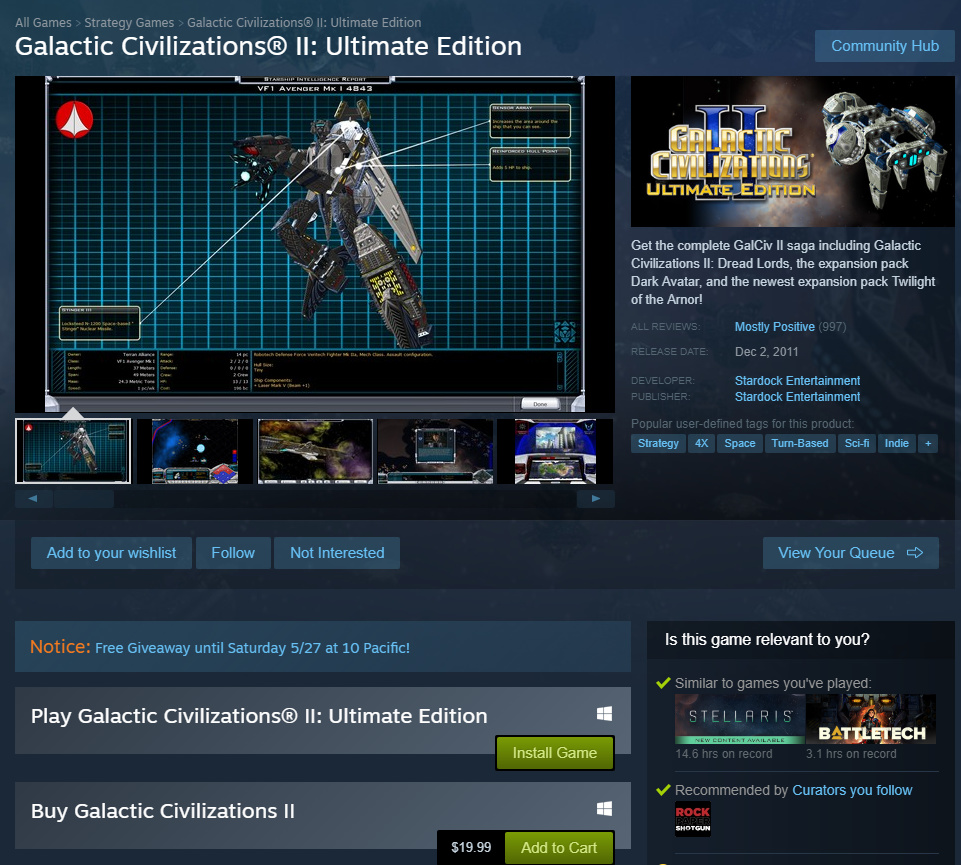The width and height of the screenshot is (961, 865).
Task: Click Windows icon in Play Ultimate Edition box
Action: click(604, 714)
